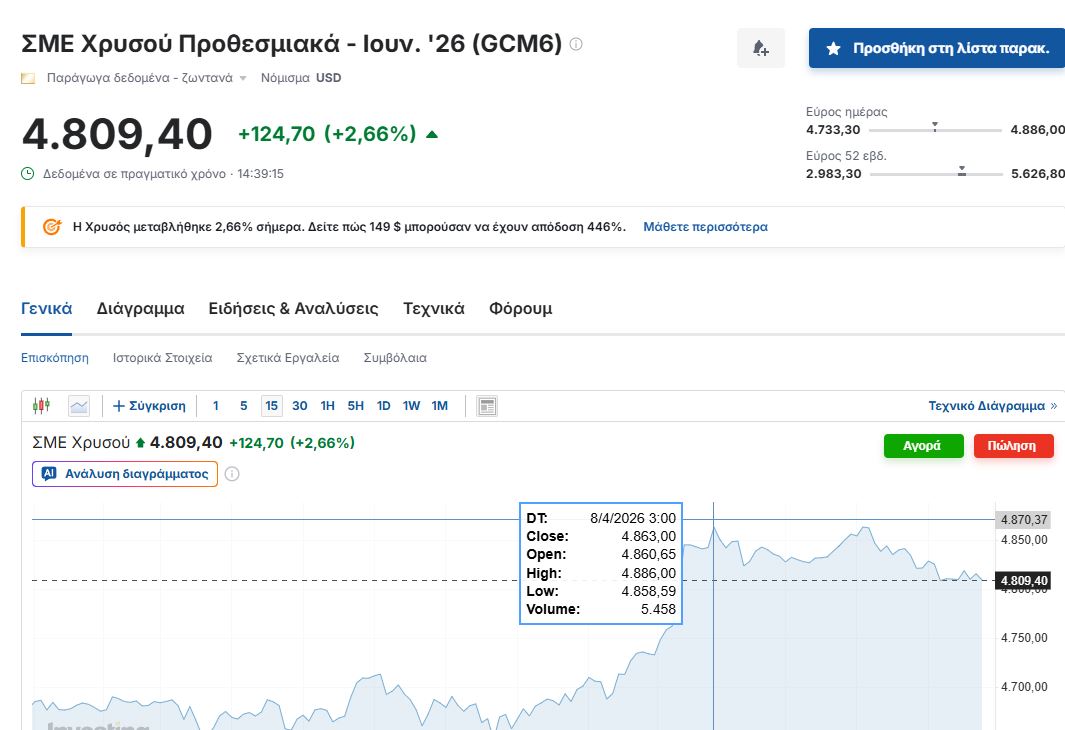
Task: Click the orange target icon in promo banner
Action: point(52,227)
